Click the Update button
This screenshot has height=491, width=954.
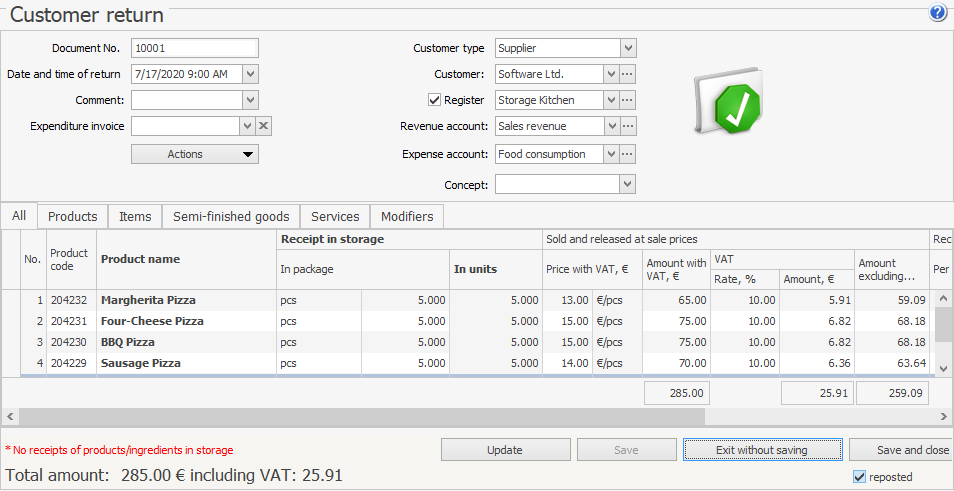pos(505,450)
